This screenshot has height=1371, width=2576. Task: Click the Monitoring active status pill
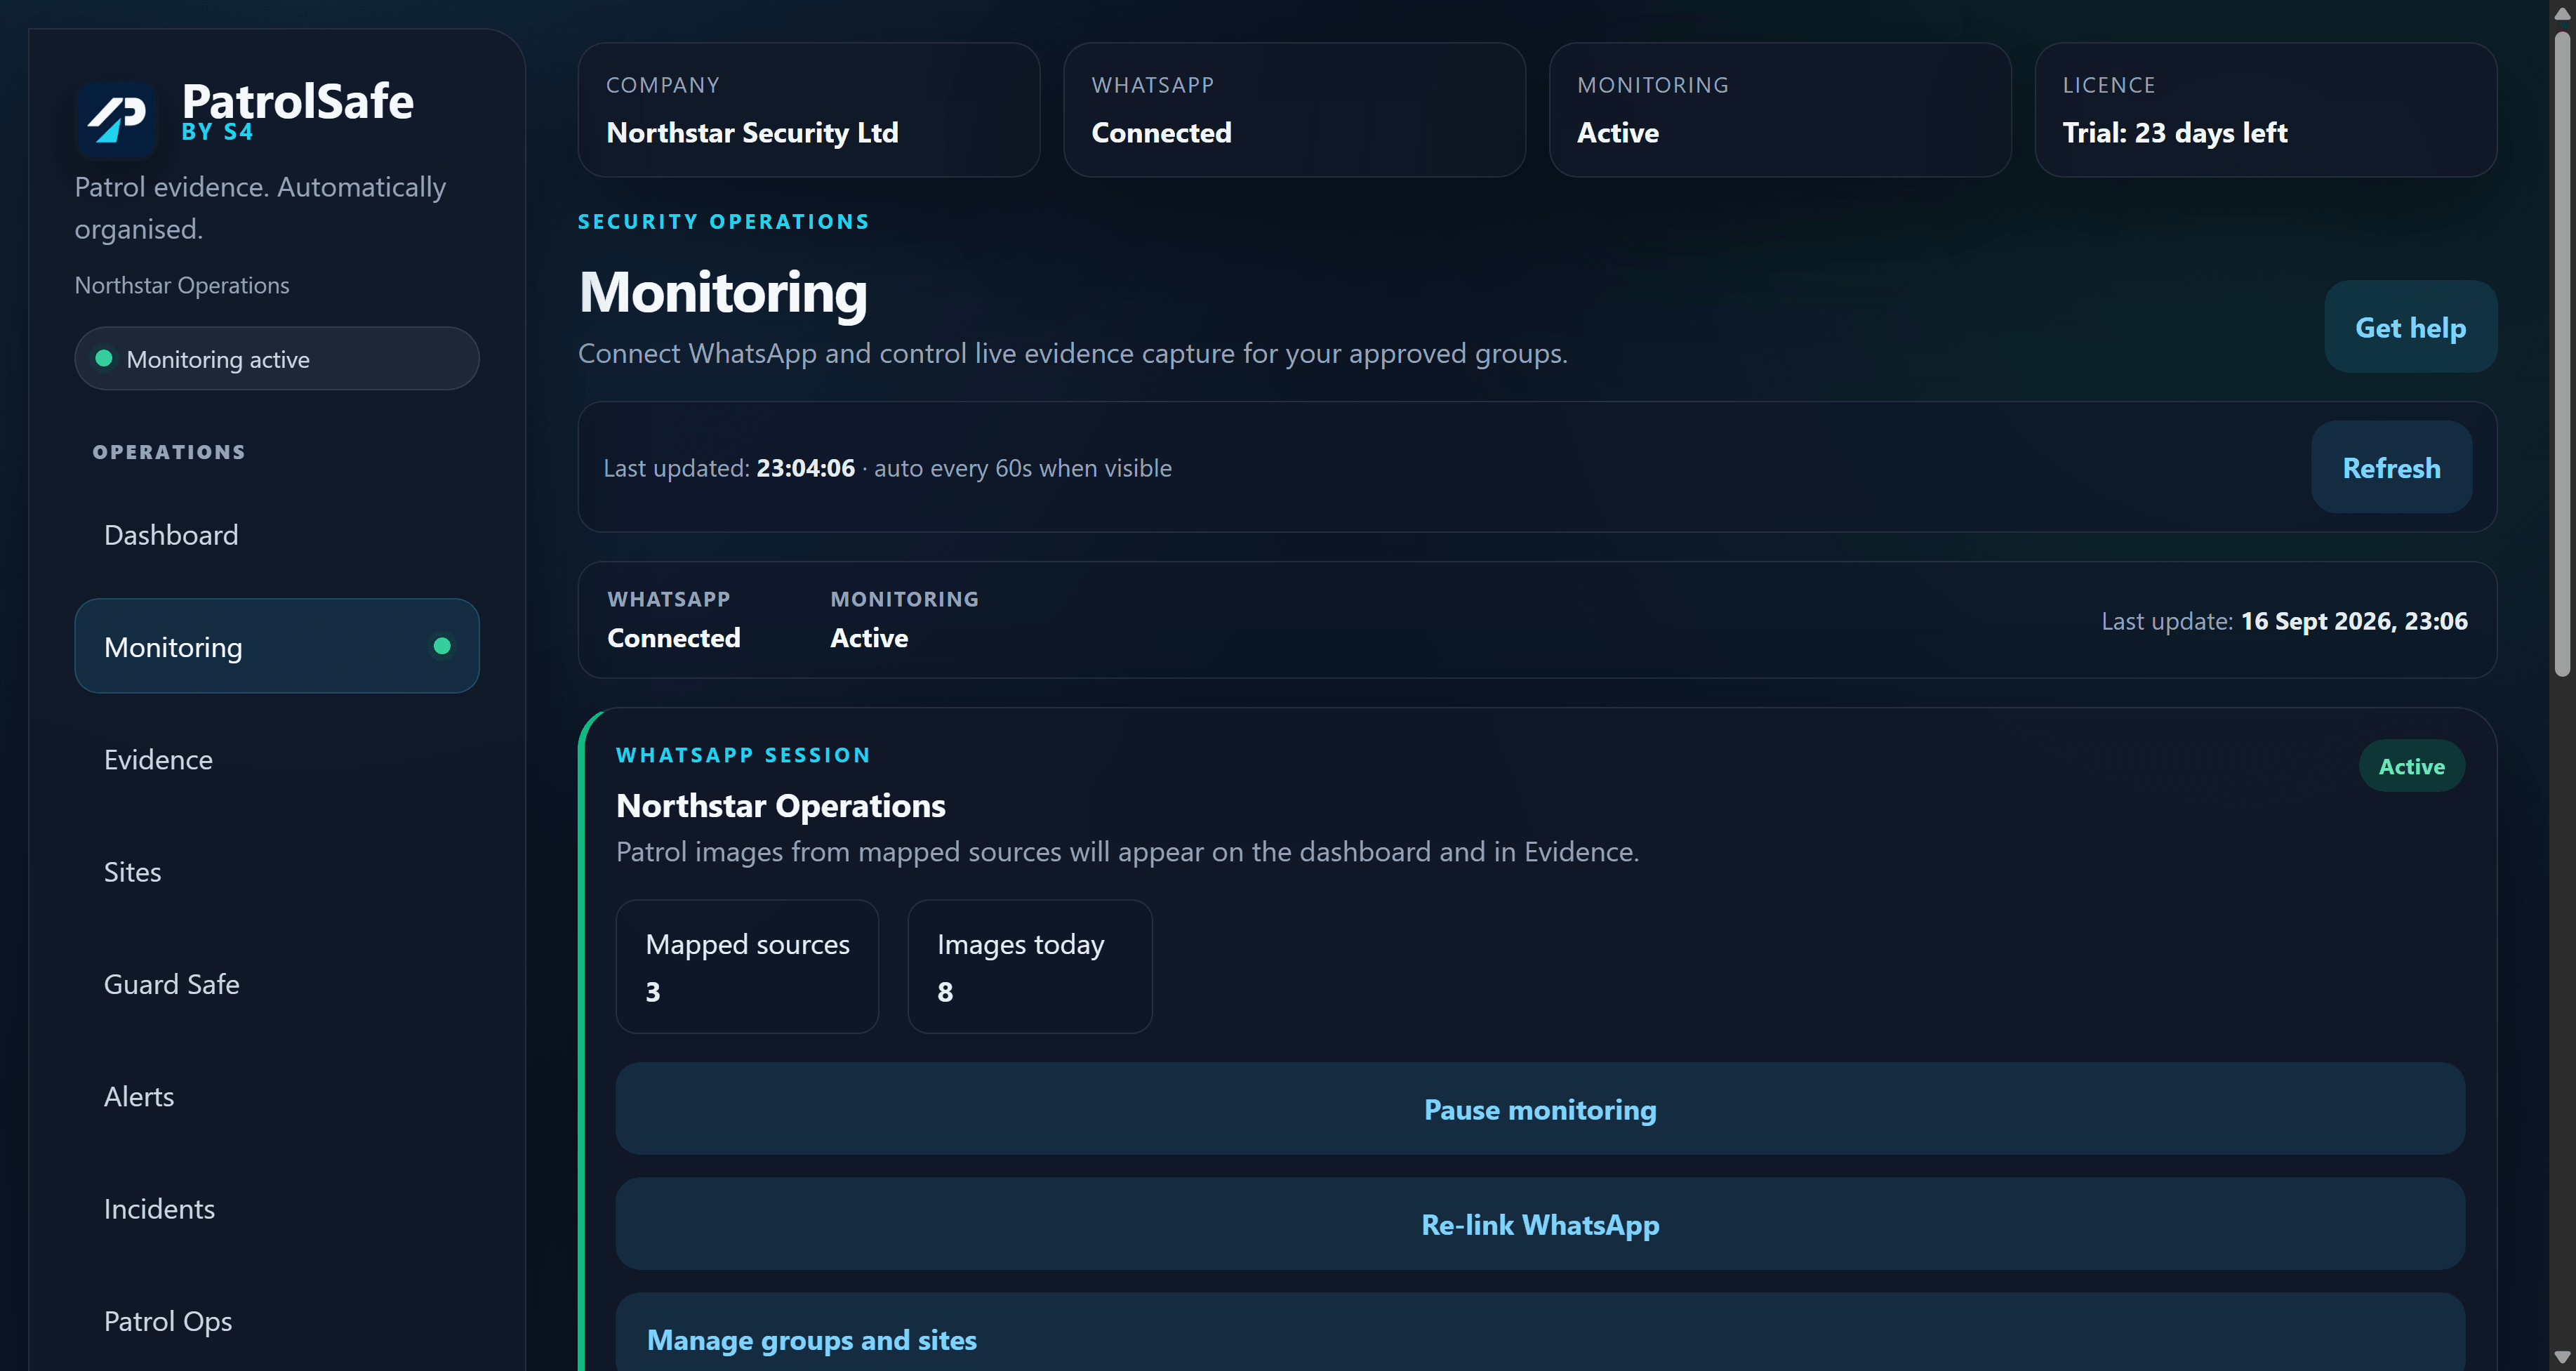pyautogui.click(x=277, y=359)
